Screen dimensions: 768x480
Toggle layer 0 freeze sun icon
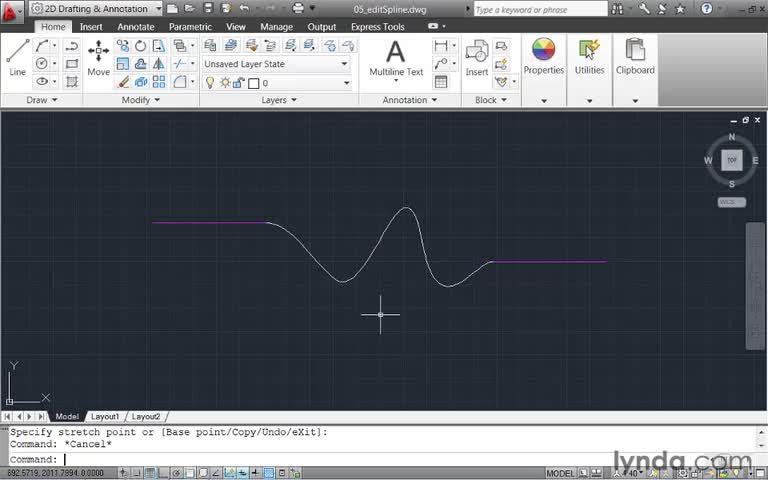pyautogui.click(x=225, y=83)
